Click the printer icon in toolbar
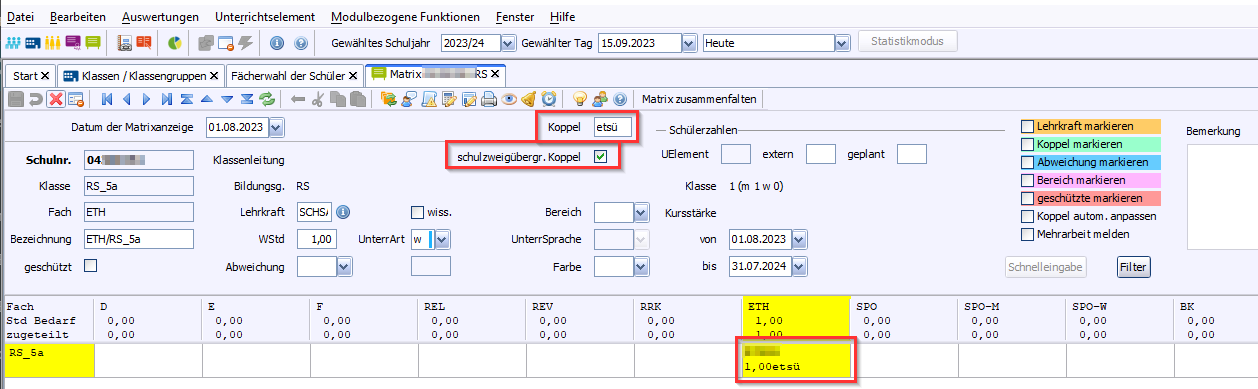The image size is (1258, 389). pyautogui.click(x=489, y=99)
